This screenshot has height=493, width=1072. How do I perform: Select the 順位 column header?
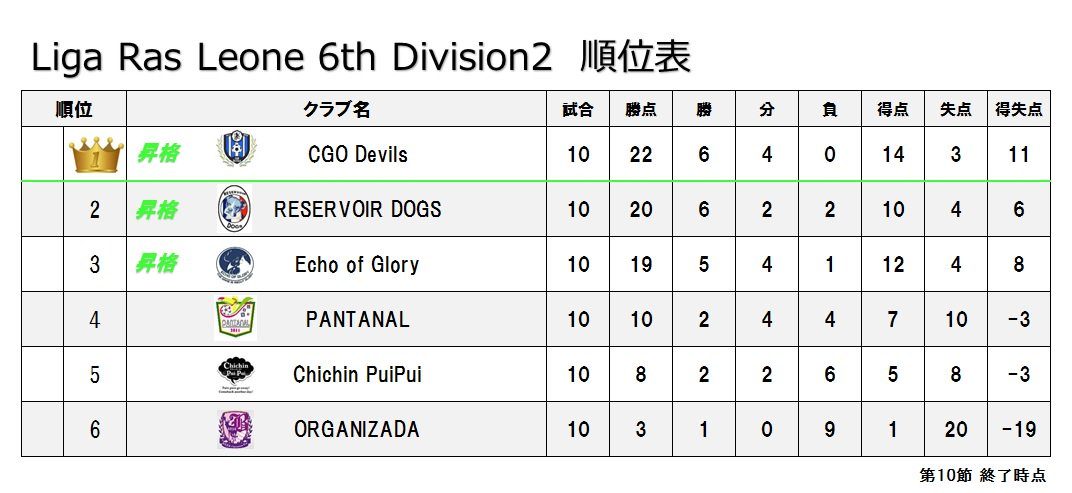pyautogui.click(x=74, y=109)
